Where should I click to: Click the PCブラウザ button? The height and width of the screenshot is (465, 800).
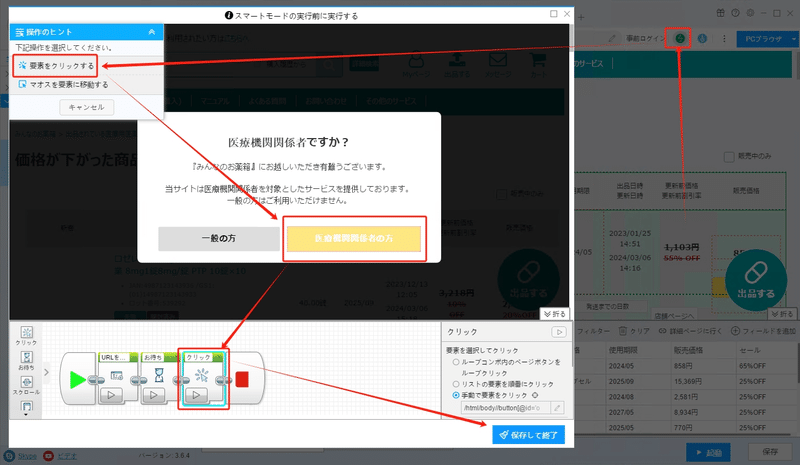pyautogui.click(x=763, y=39)
